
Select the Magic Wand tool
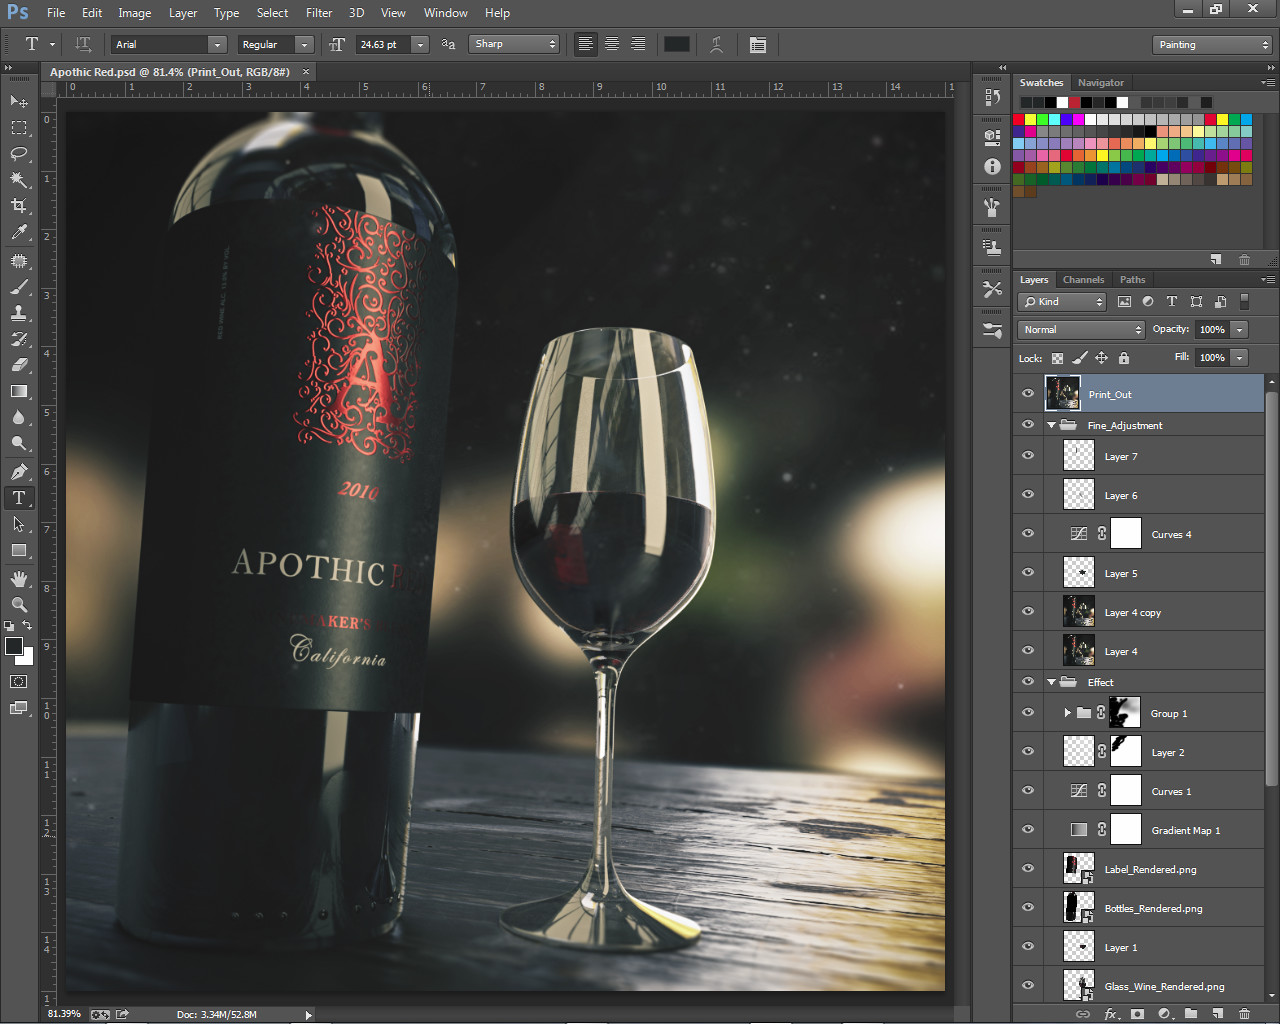19,179
